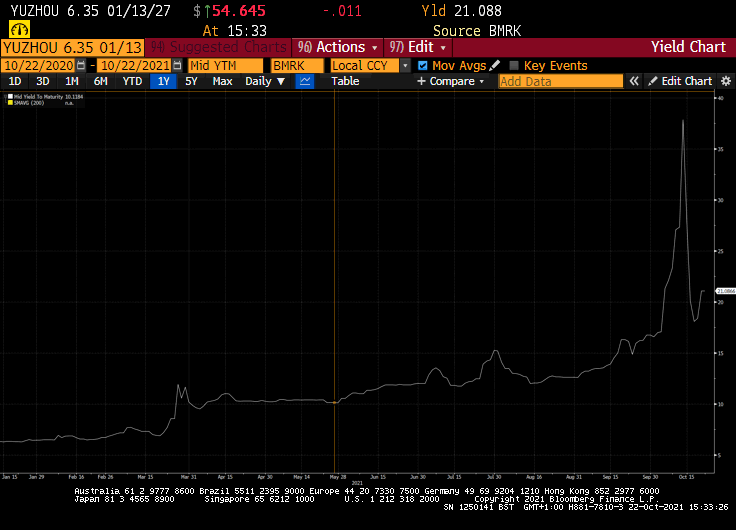736x530 pixels.
Task: Click the Add Data input field
Action: (x=560, y=81)
